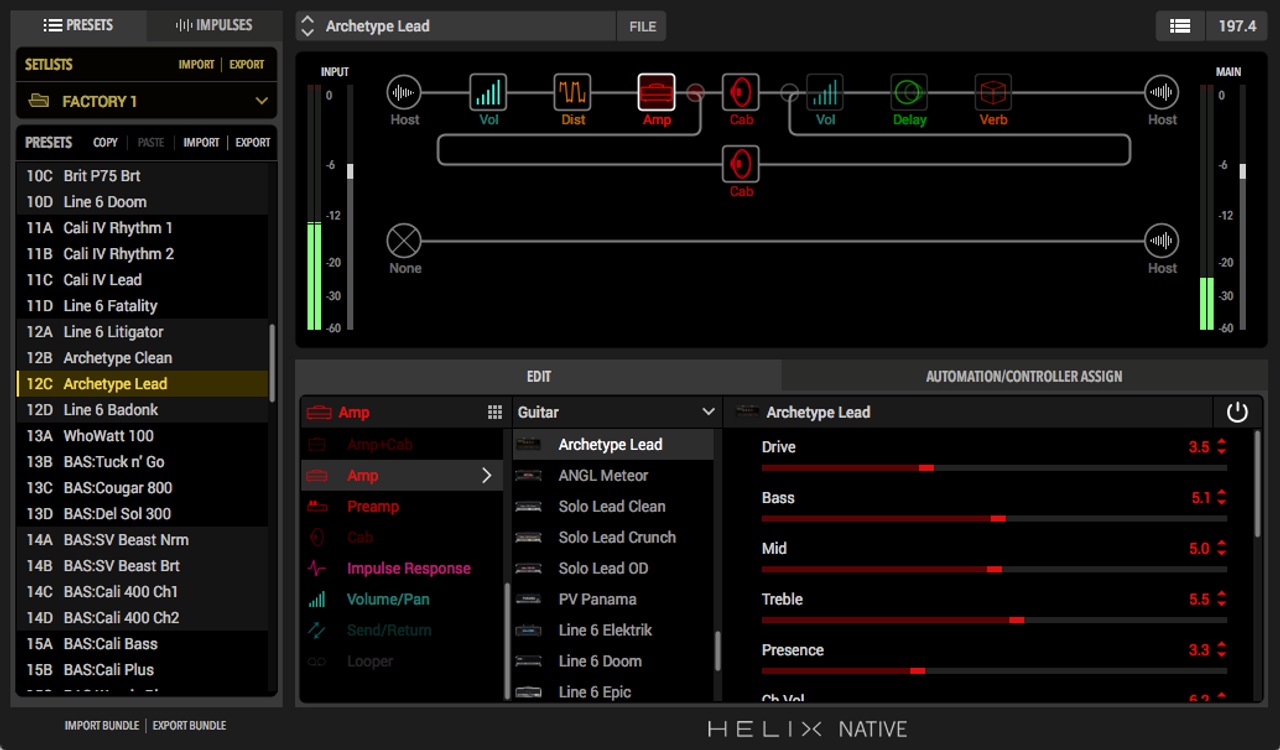Select the second Vol block before Delay
Viewport: 1280px width, 750px height.
click(x=825, y=93)
